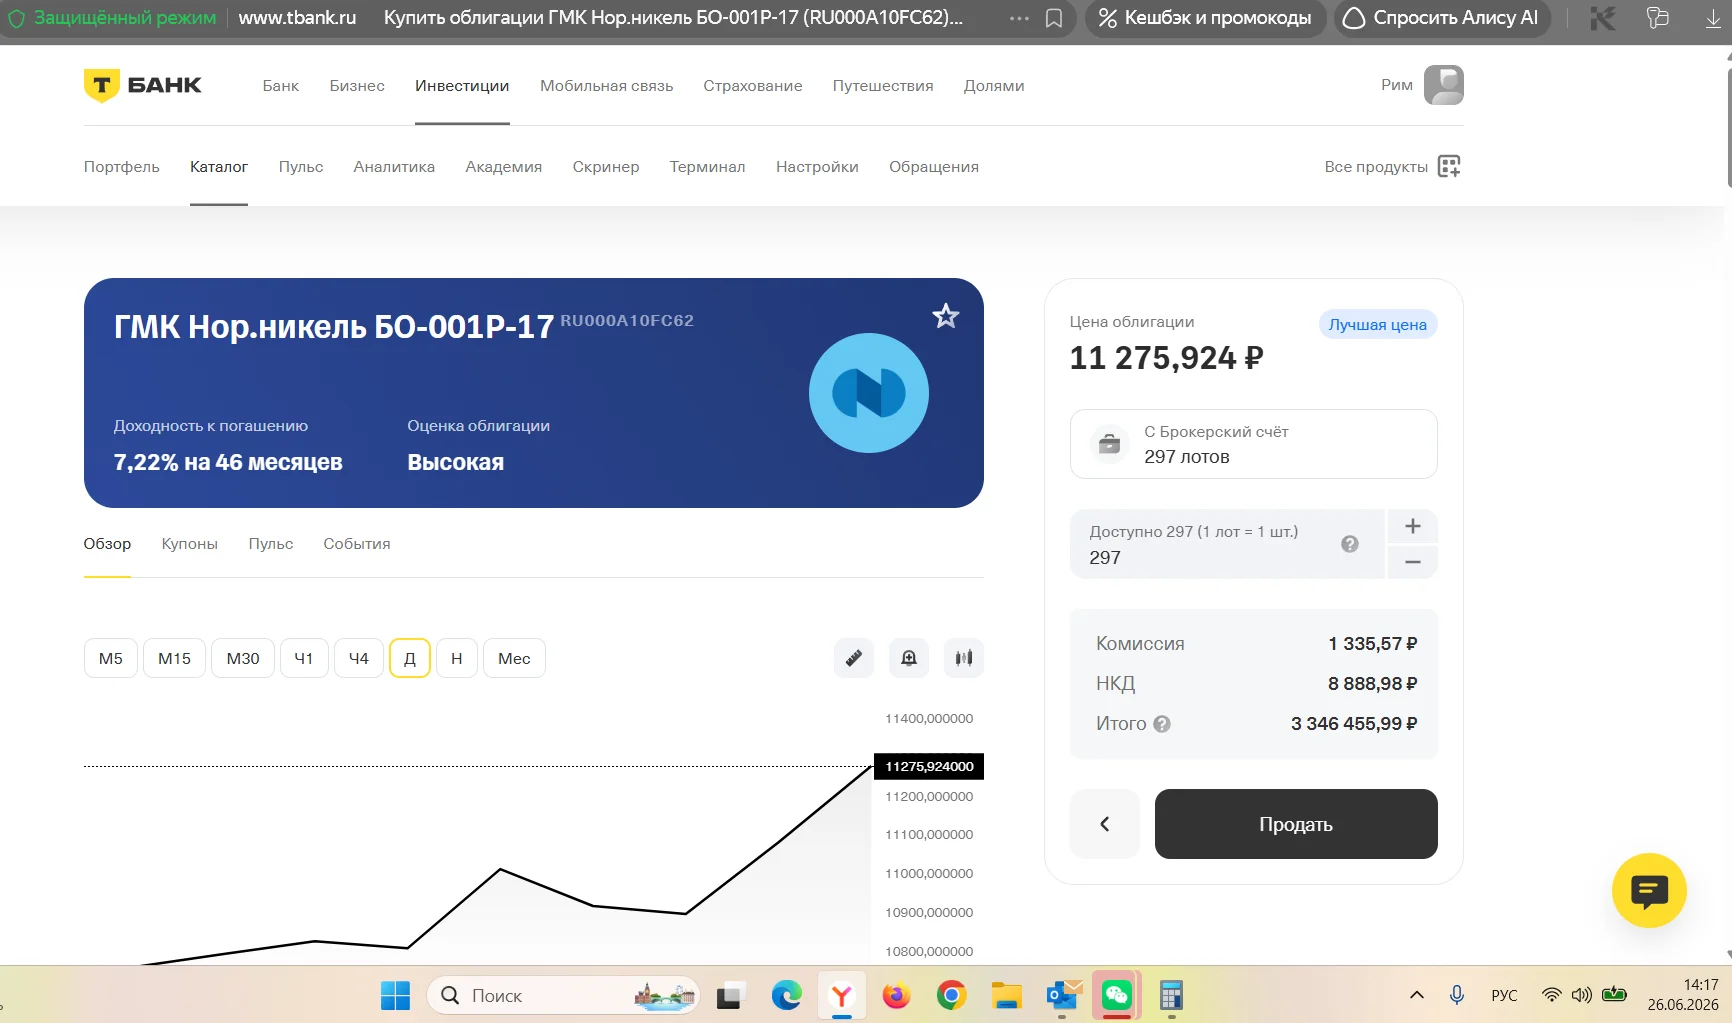
Task: Select the M30 chart timeframe
Action: 243,658
